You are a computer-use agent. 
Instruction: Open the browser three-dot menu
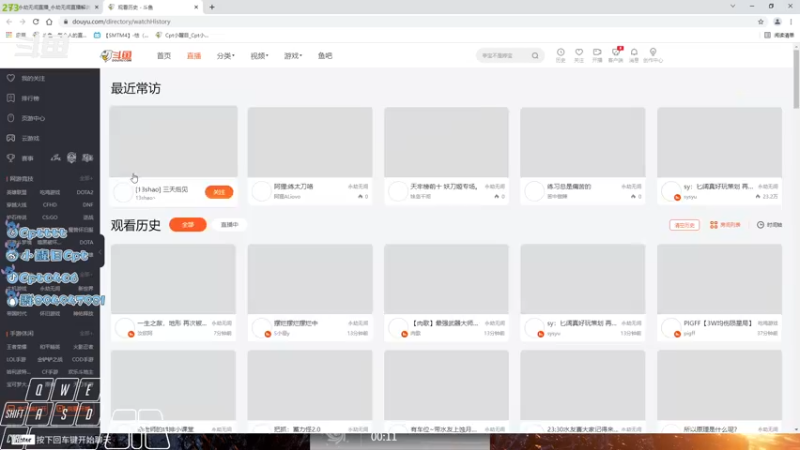(791, 21)
